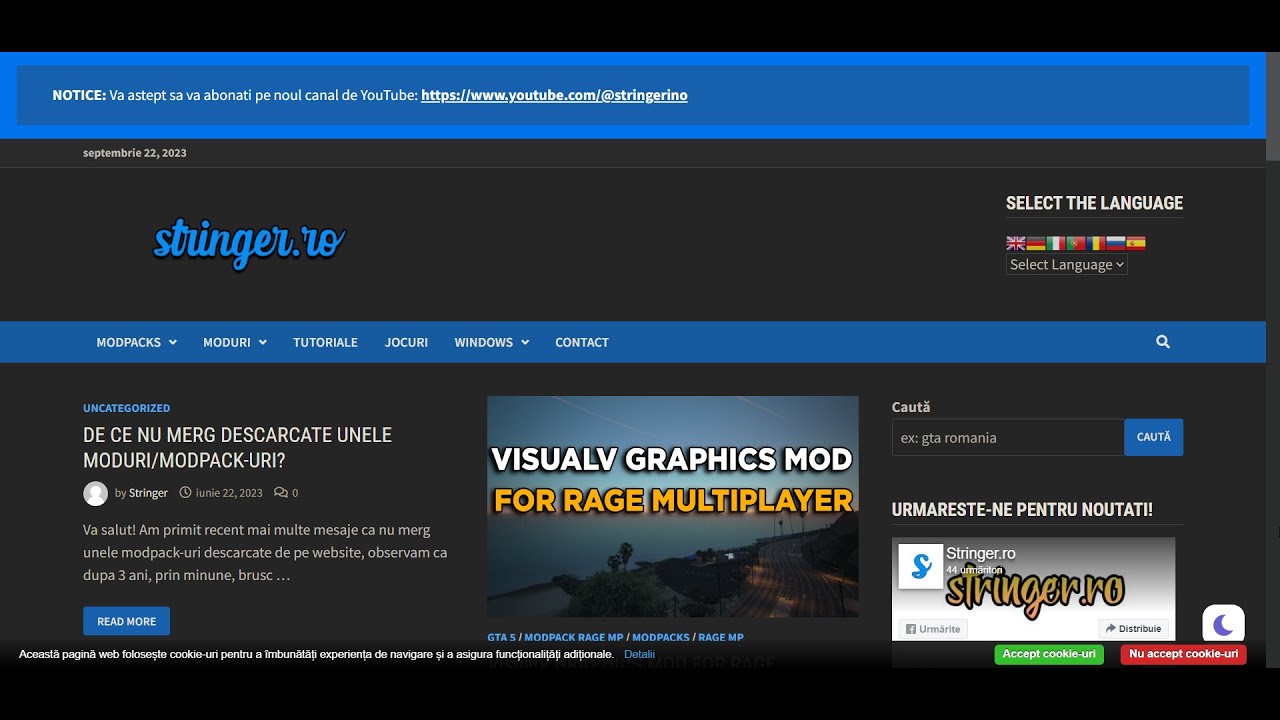This screenshot has width=1280, height=720.
Task: Open the YouTube stringerino channel link
Action: click(x=554, y=95)
